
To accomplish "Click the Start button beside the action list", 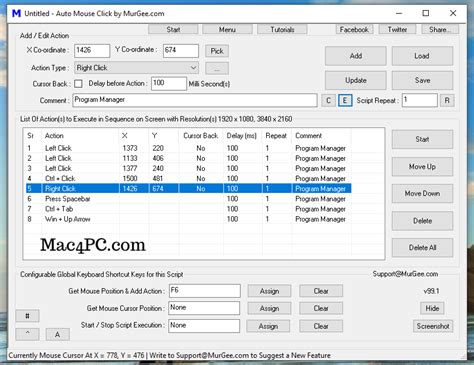I will pyautogui.click(x=422, y=139).
